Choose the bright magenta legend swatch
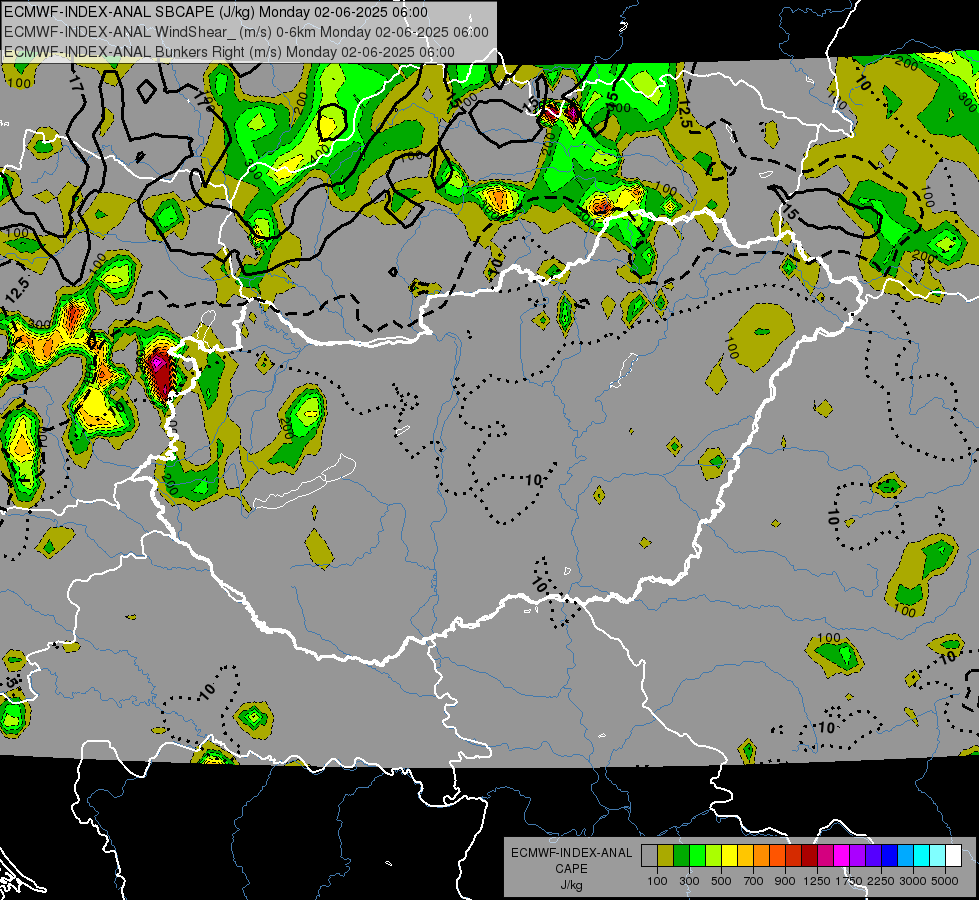 point(842,856)
